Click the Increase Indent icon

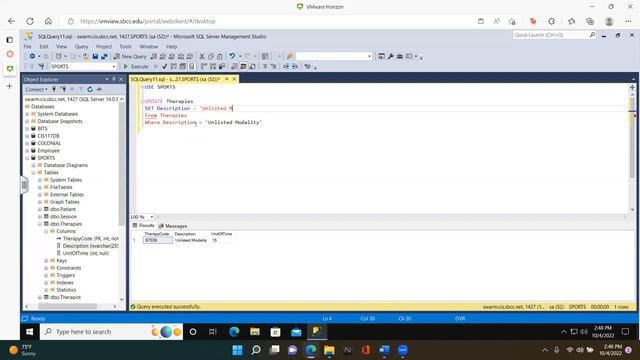[295, 67]
